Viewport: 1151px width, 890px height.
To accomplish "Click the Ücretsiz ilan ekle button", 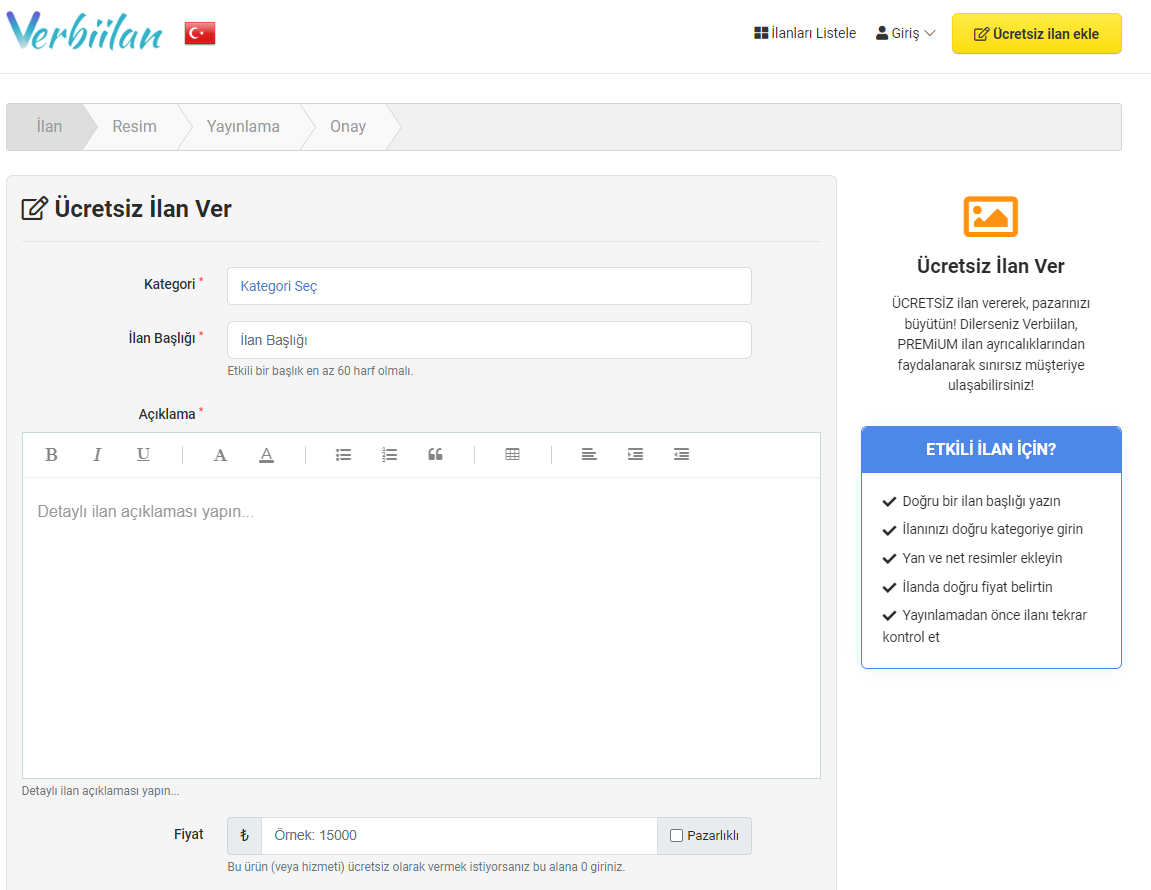I will coord(1036,33).
